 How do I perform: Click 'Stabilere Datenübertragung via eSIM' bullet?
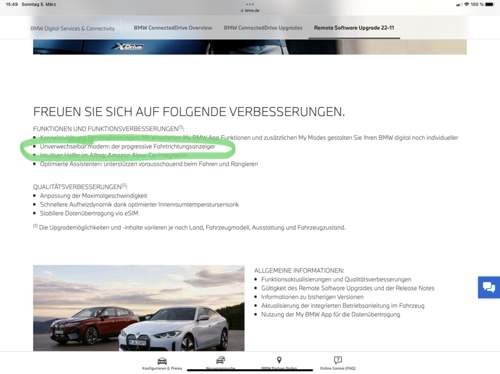click(89, 213)
